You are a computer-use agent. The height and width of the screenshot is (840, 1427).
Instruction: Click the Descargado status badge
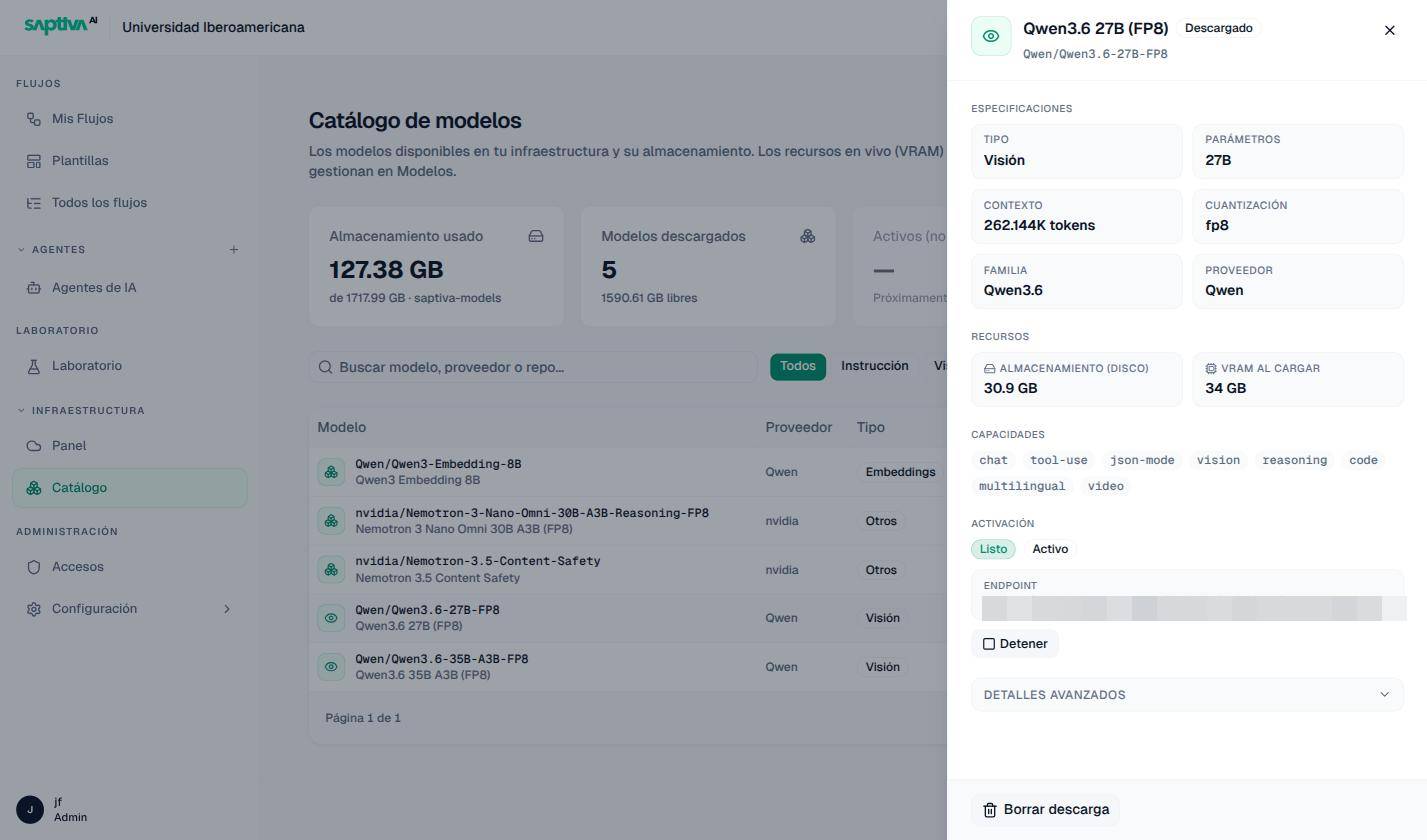[x=1219, y=28]
